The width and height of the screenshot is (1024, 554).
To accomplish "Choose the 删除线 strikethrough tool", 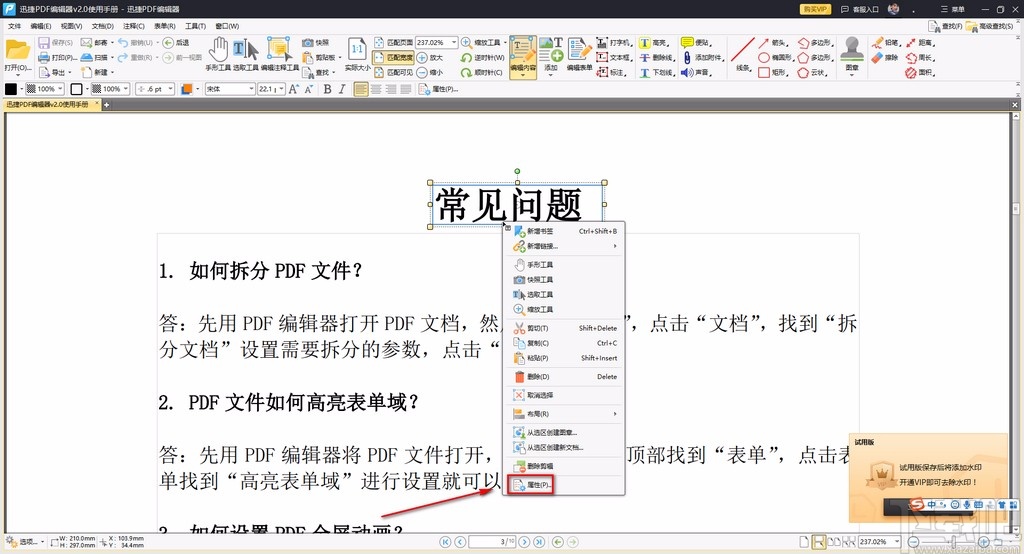I will pos(657,57).
